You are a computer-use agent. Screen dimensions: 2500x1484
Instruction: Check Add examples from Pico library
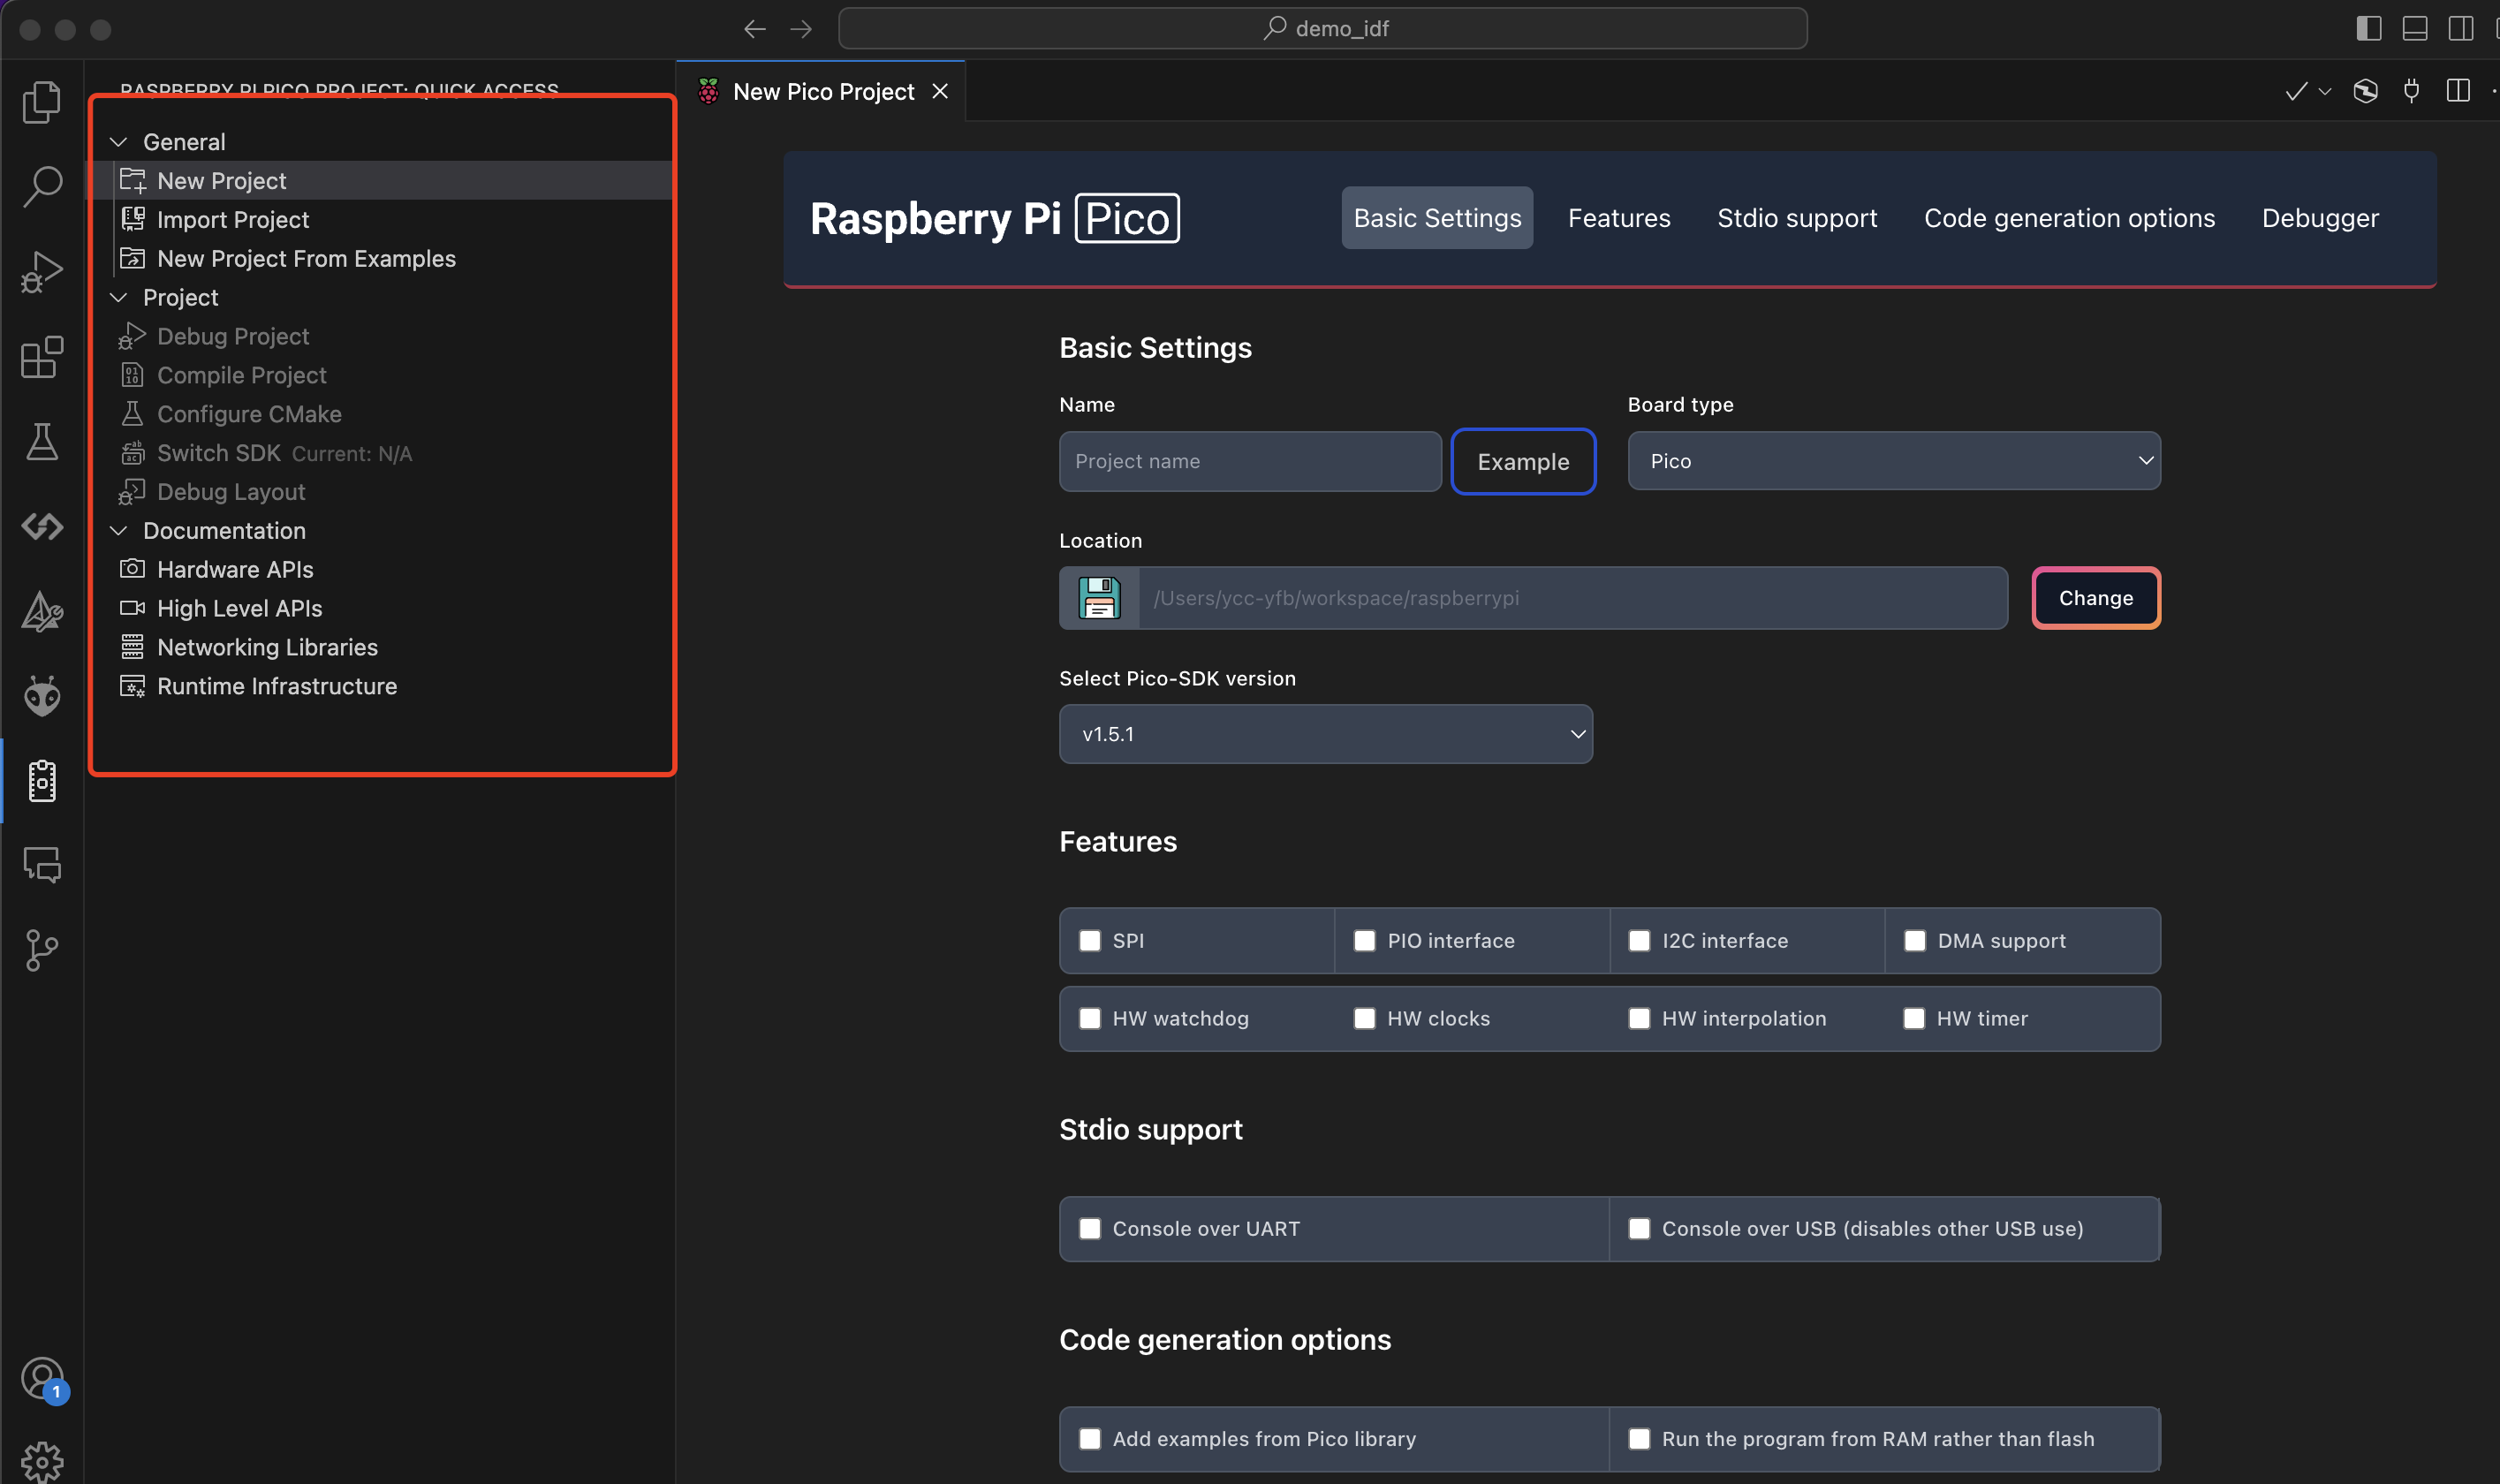(x=1090, y=1438)
